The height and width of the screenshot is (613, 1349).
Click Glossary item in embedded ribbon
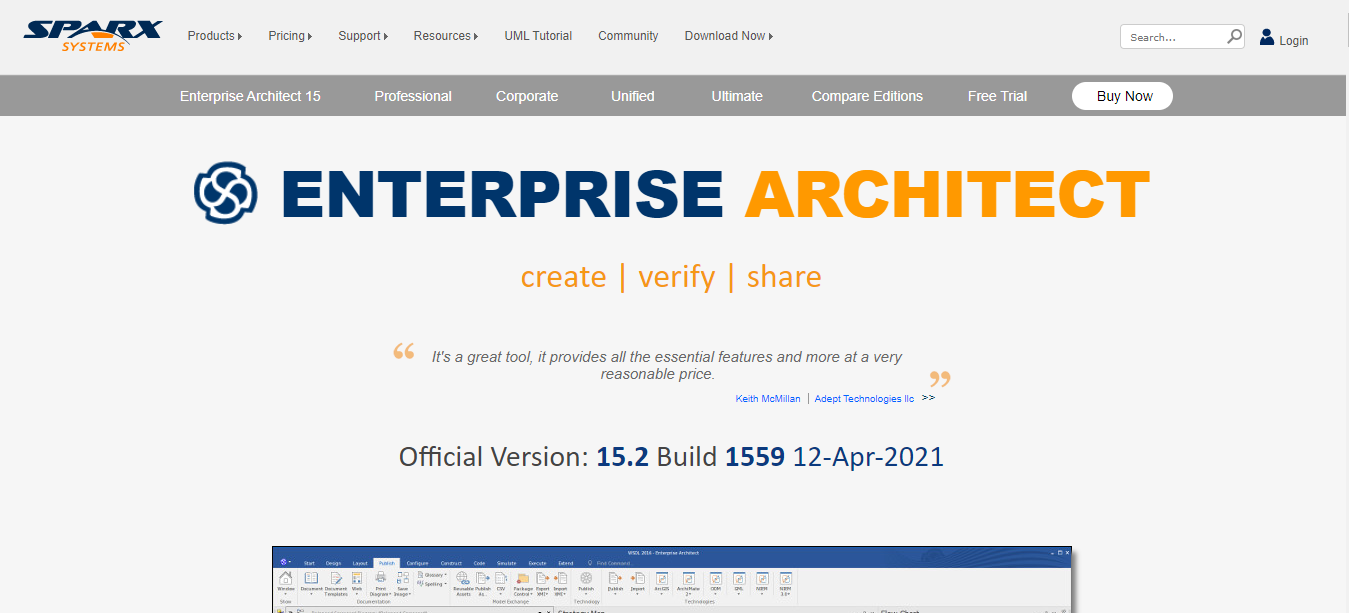pos(431,575)
